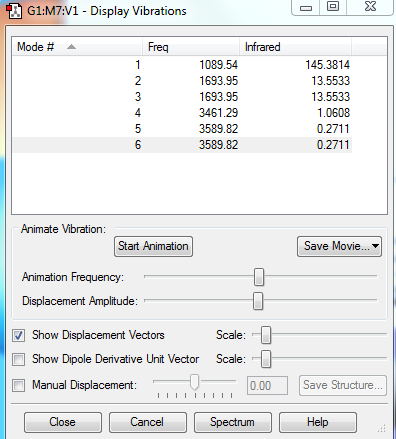Viewport: 396px width, 439px height.
Task: Click the Manual Displacement slider handle
Action: tap(194, 382)
